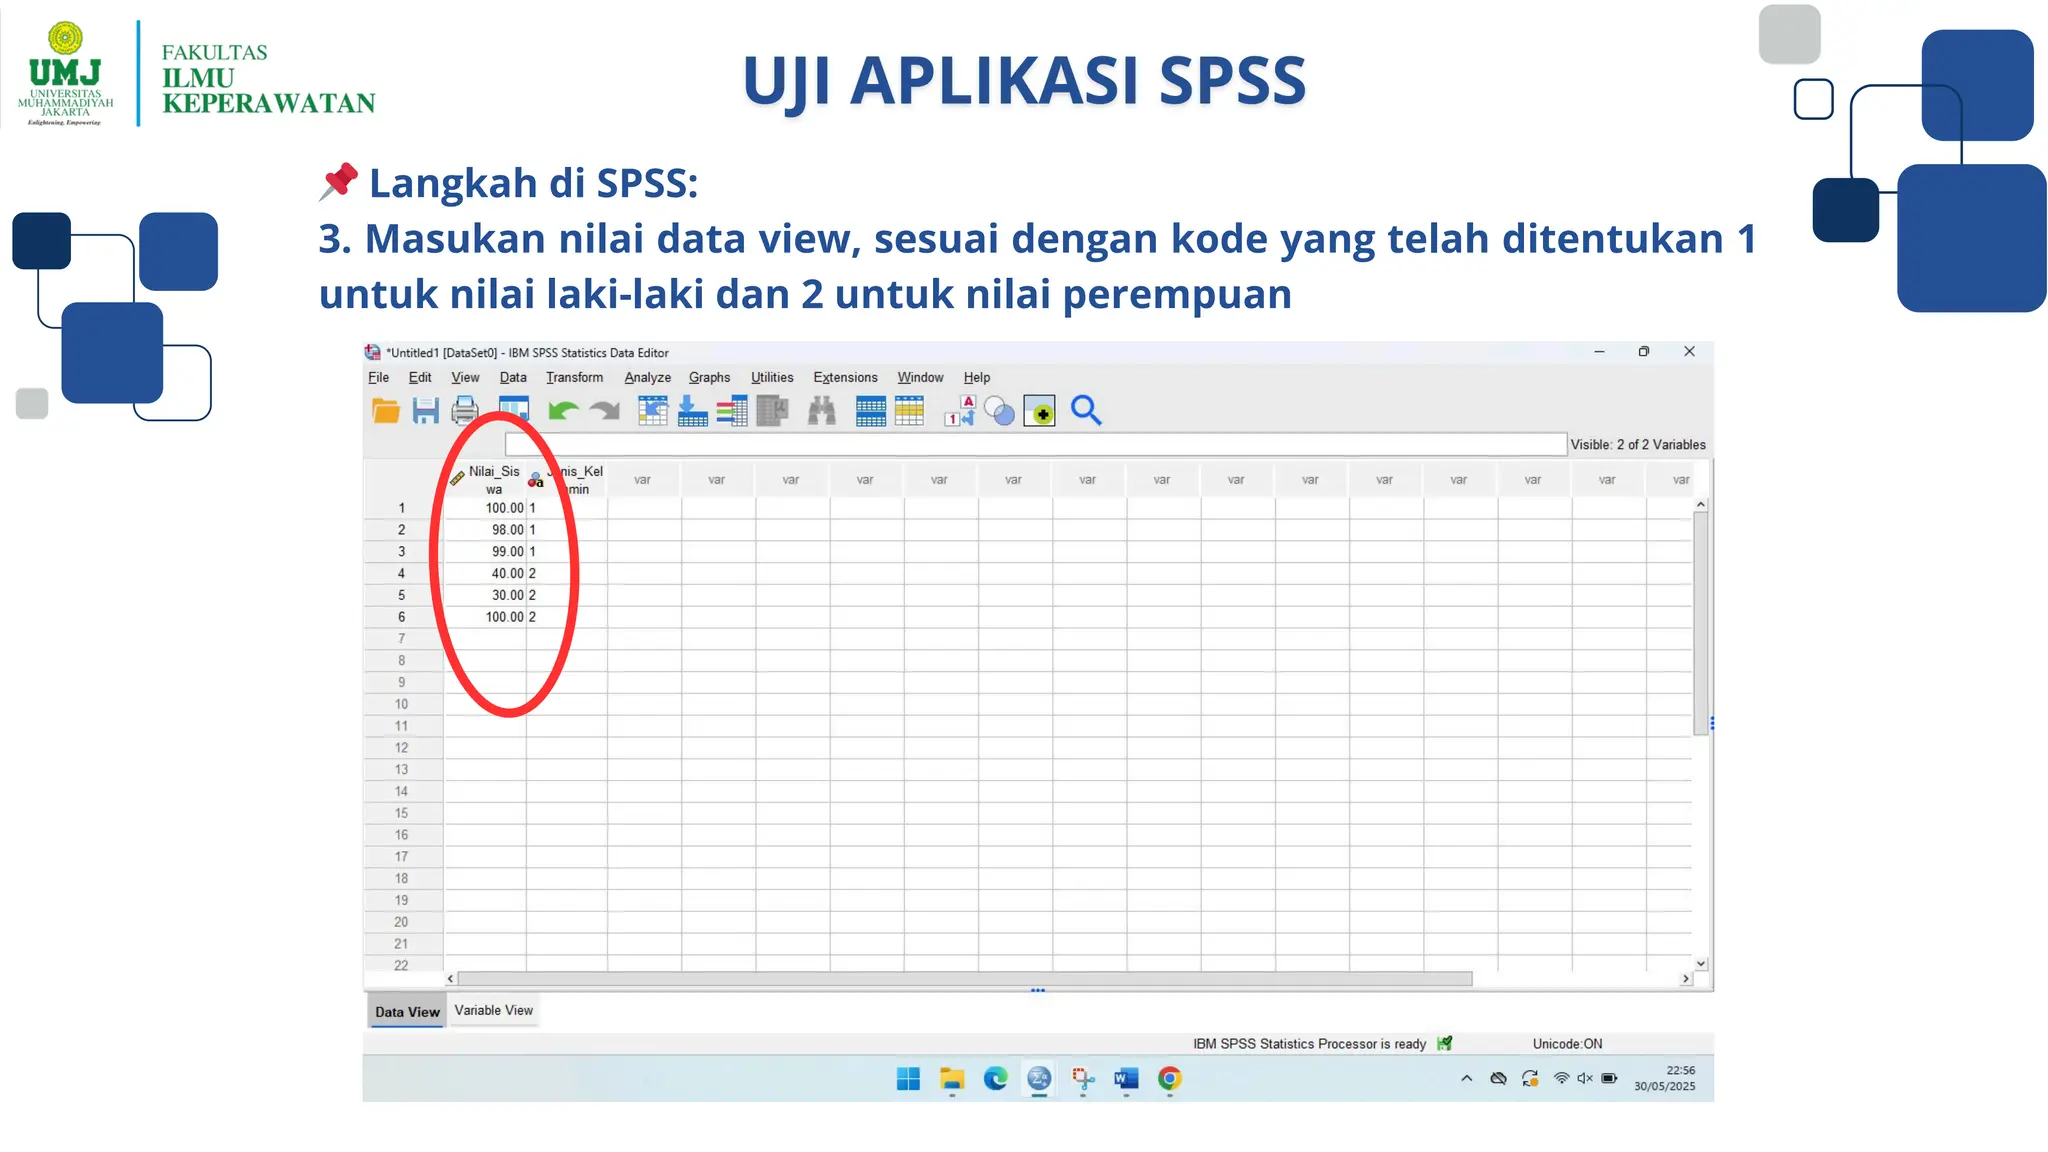The width and height of the screenshot is (2048, 1152).
Task: Click the cell editor input bar
Action: [x=1036, y=444]
